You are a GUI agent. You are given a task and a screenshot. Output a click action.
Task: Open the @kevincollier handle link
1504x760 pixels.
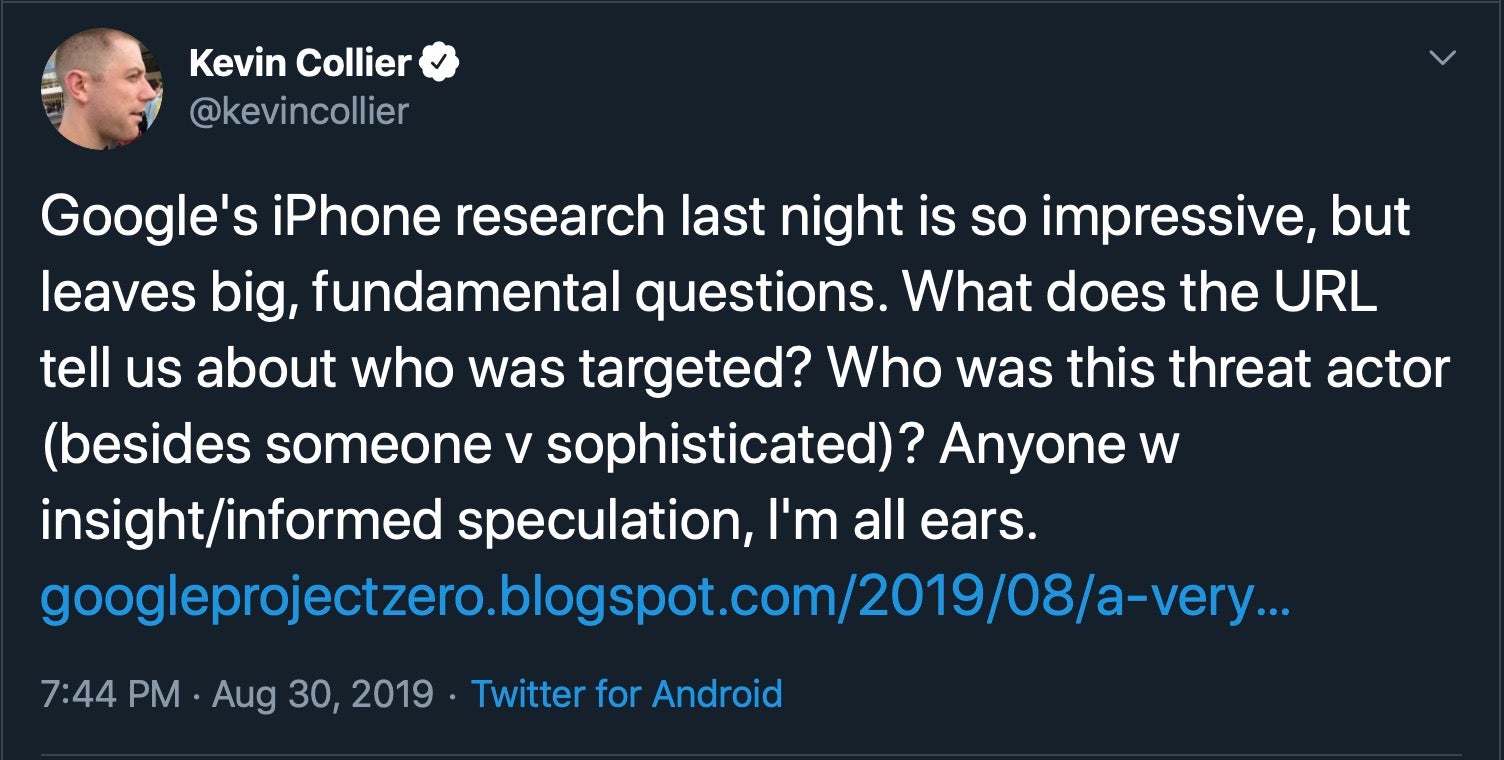[x=298, y=110]
